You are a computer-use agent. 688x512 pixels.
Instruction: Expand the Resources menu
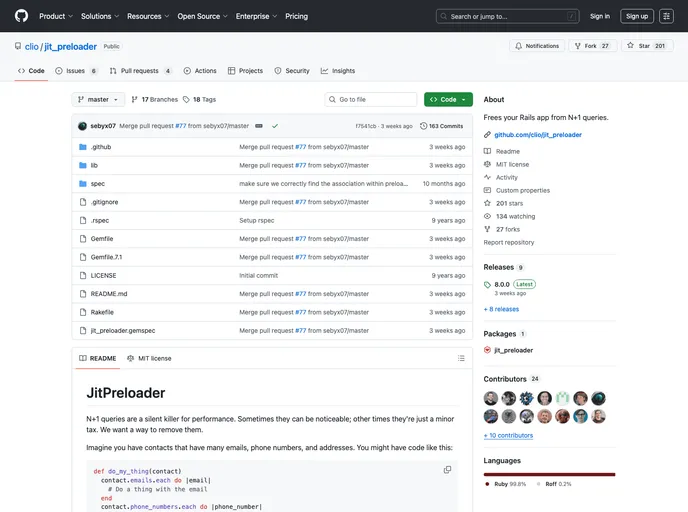148,16
